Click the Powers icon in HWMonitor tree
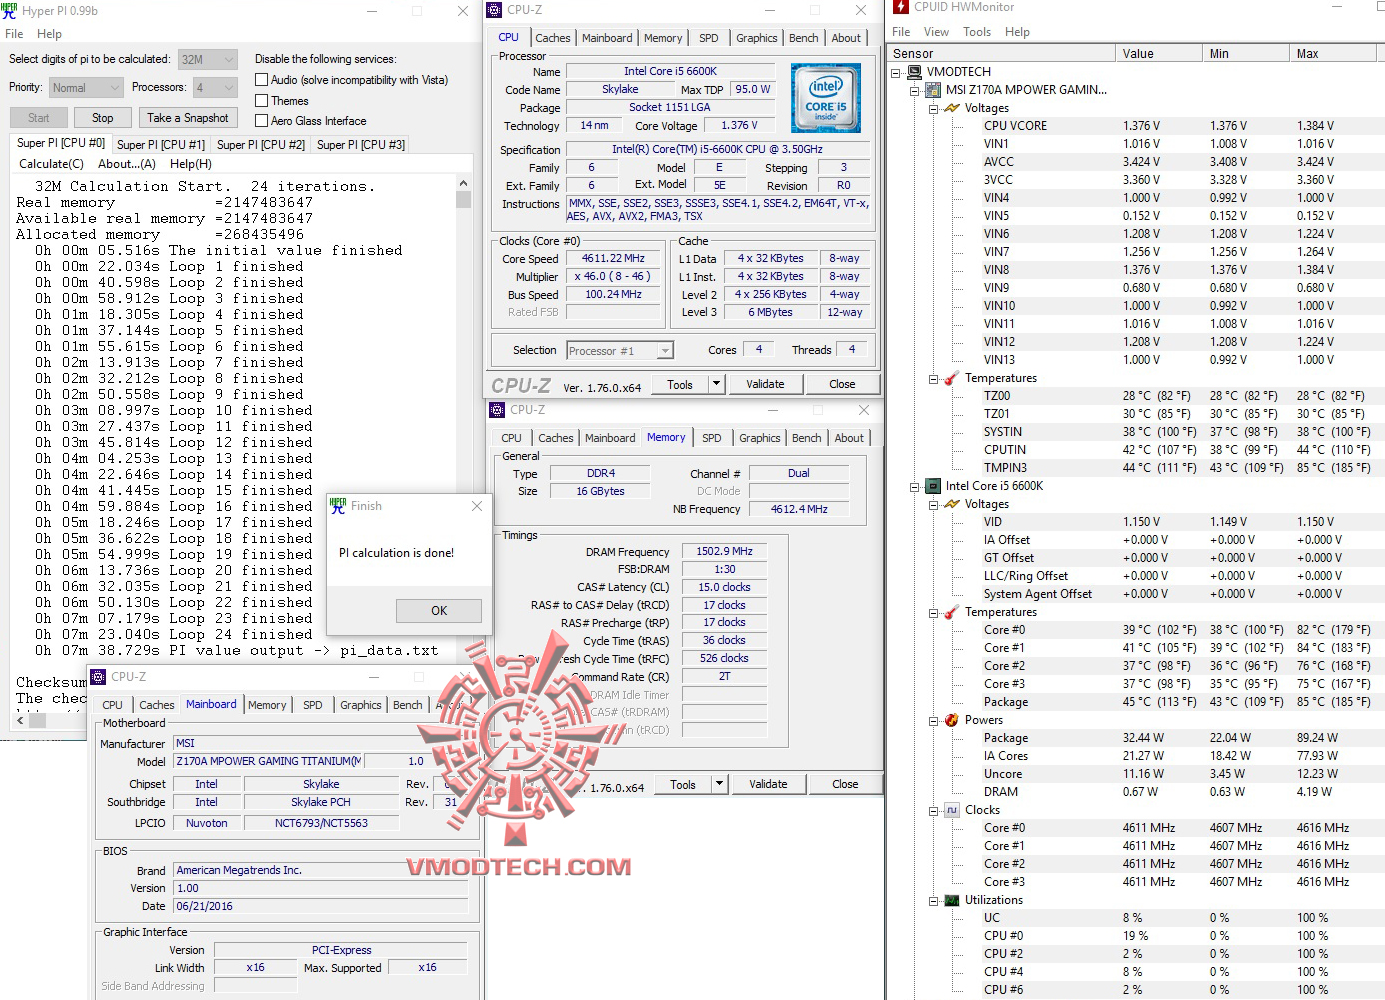The height and width of the screenshot is (1000, 1385). click(x=950, y=719)
